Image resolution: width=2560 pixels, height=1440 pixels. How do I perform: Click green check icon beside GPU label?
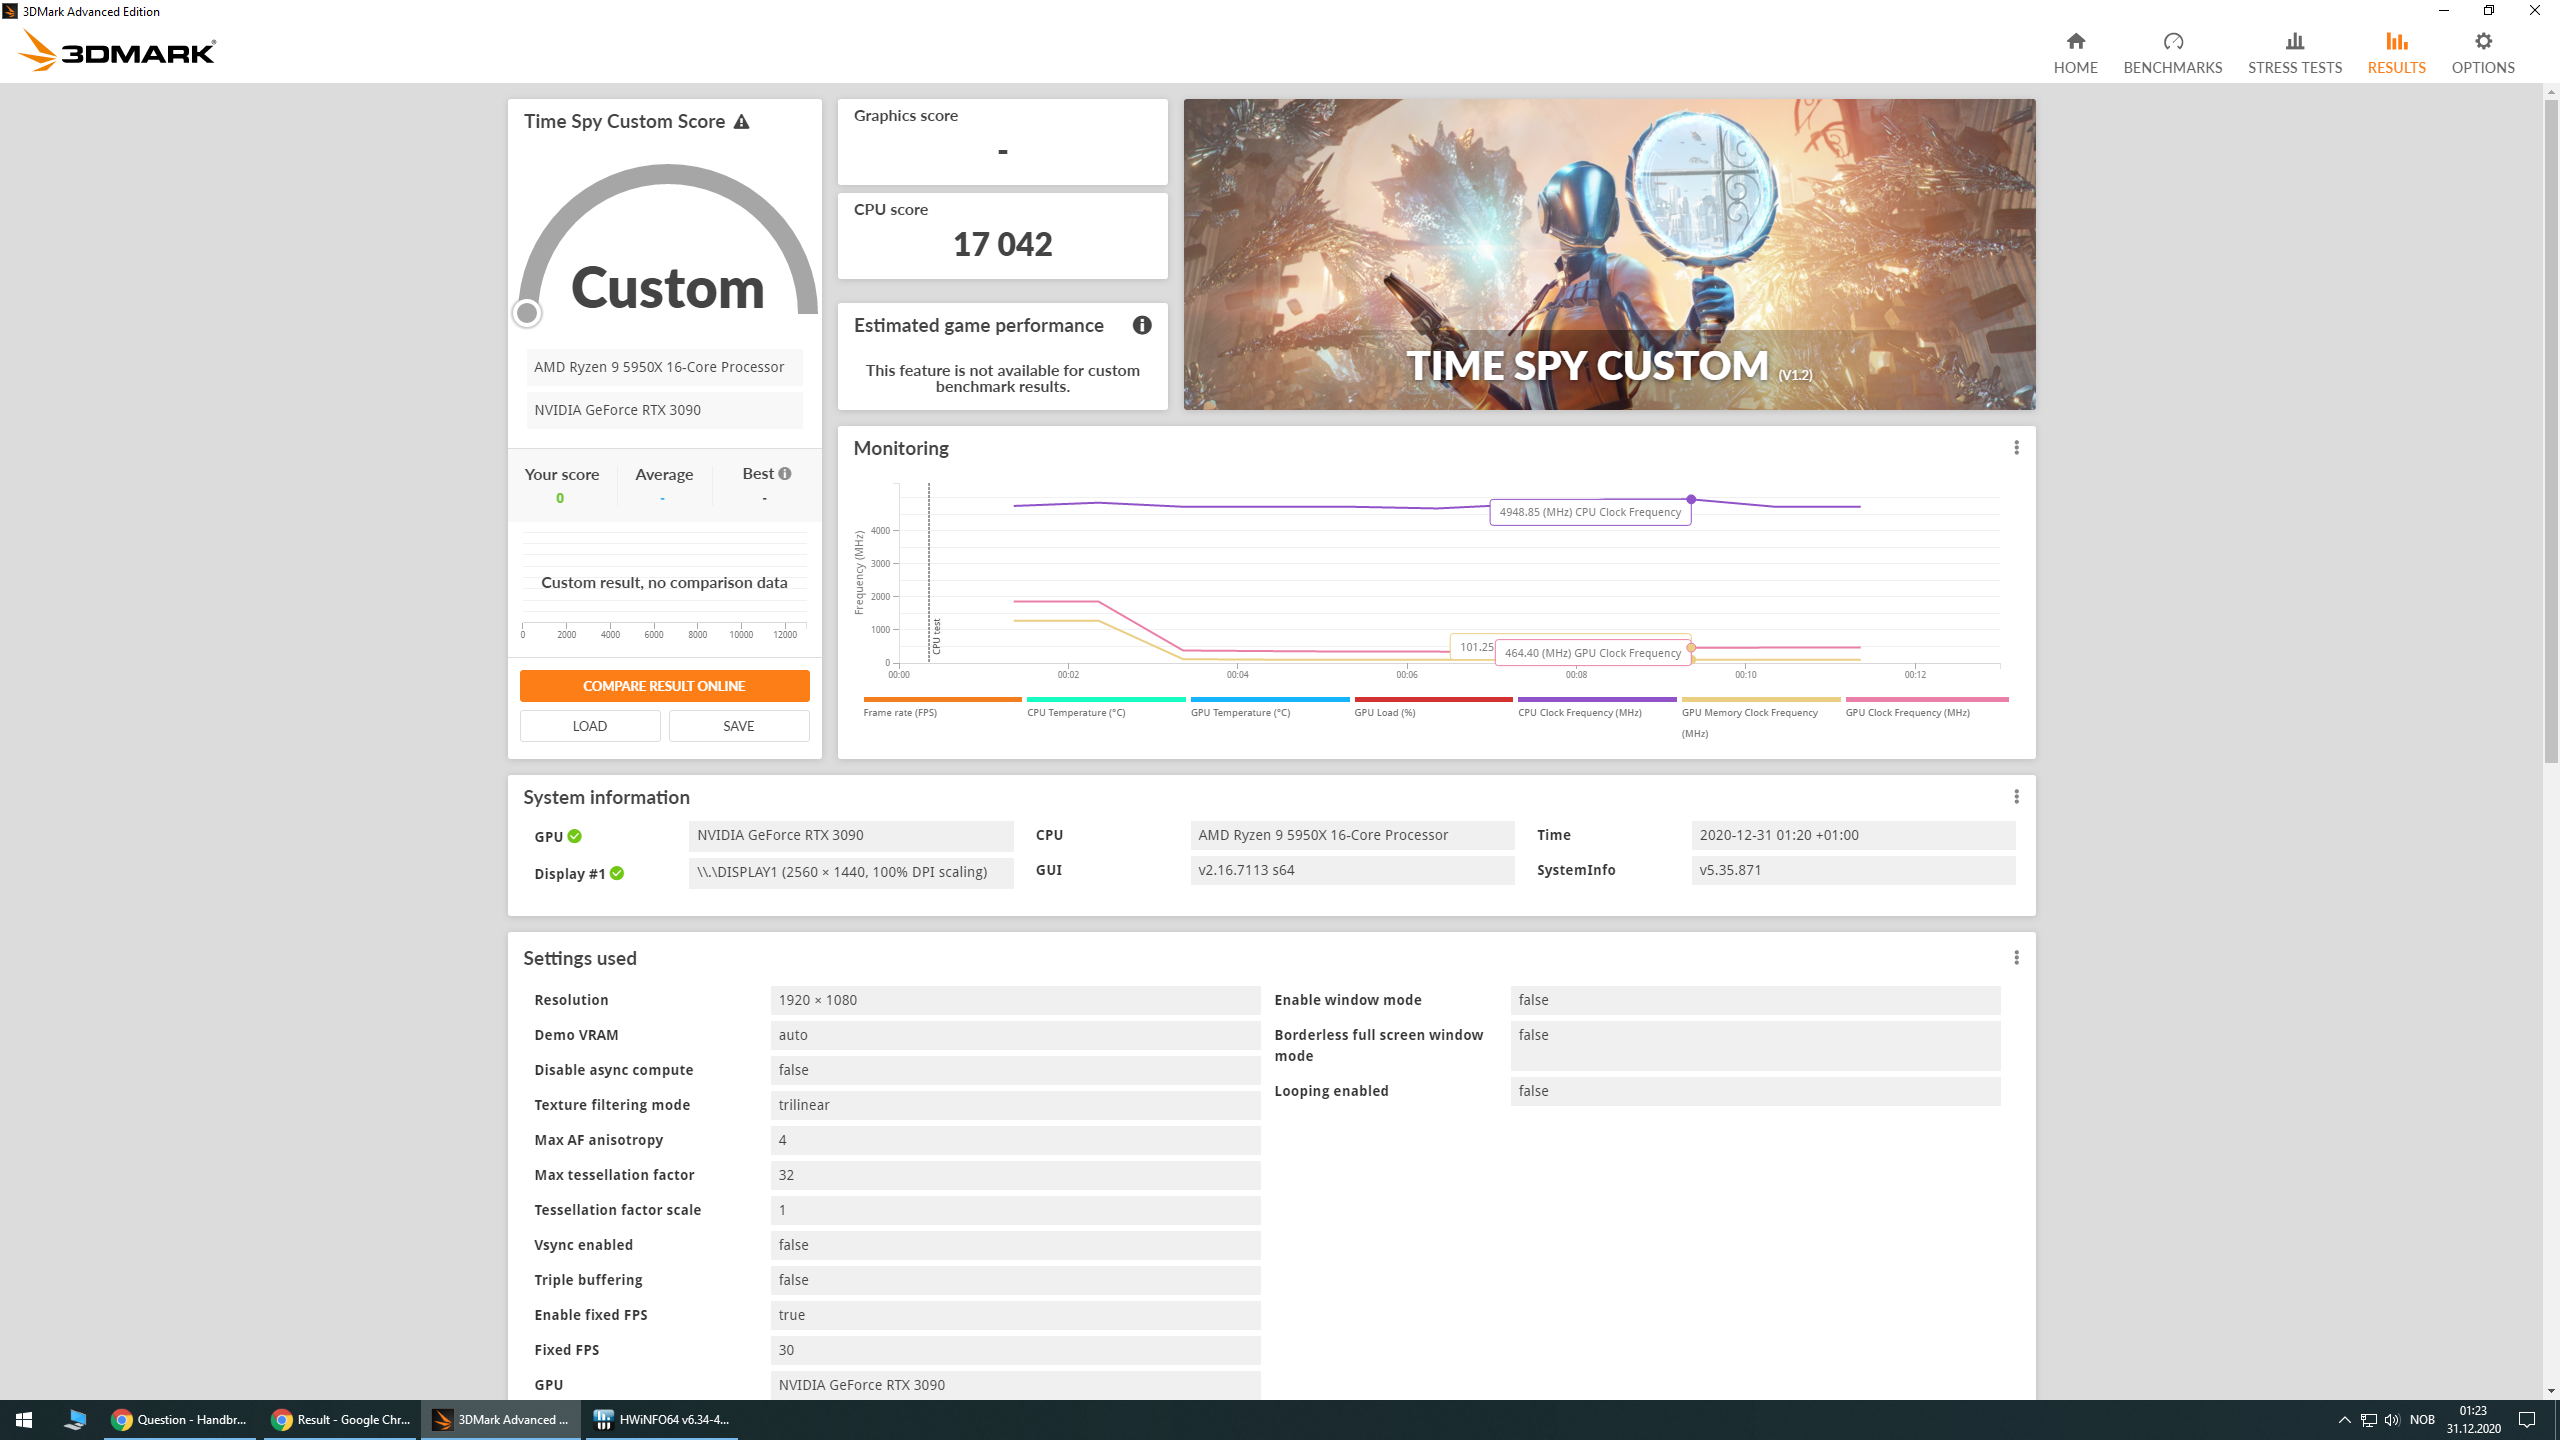tap(574, 836)
